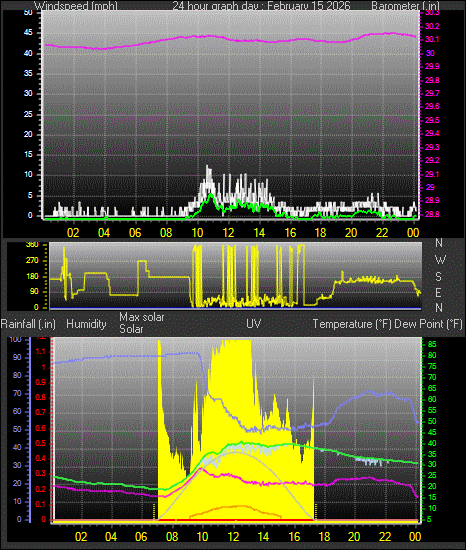Click the 30.1 barometer axis value

pyautogui.click(x=432, y=39)
